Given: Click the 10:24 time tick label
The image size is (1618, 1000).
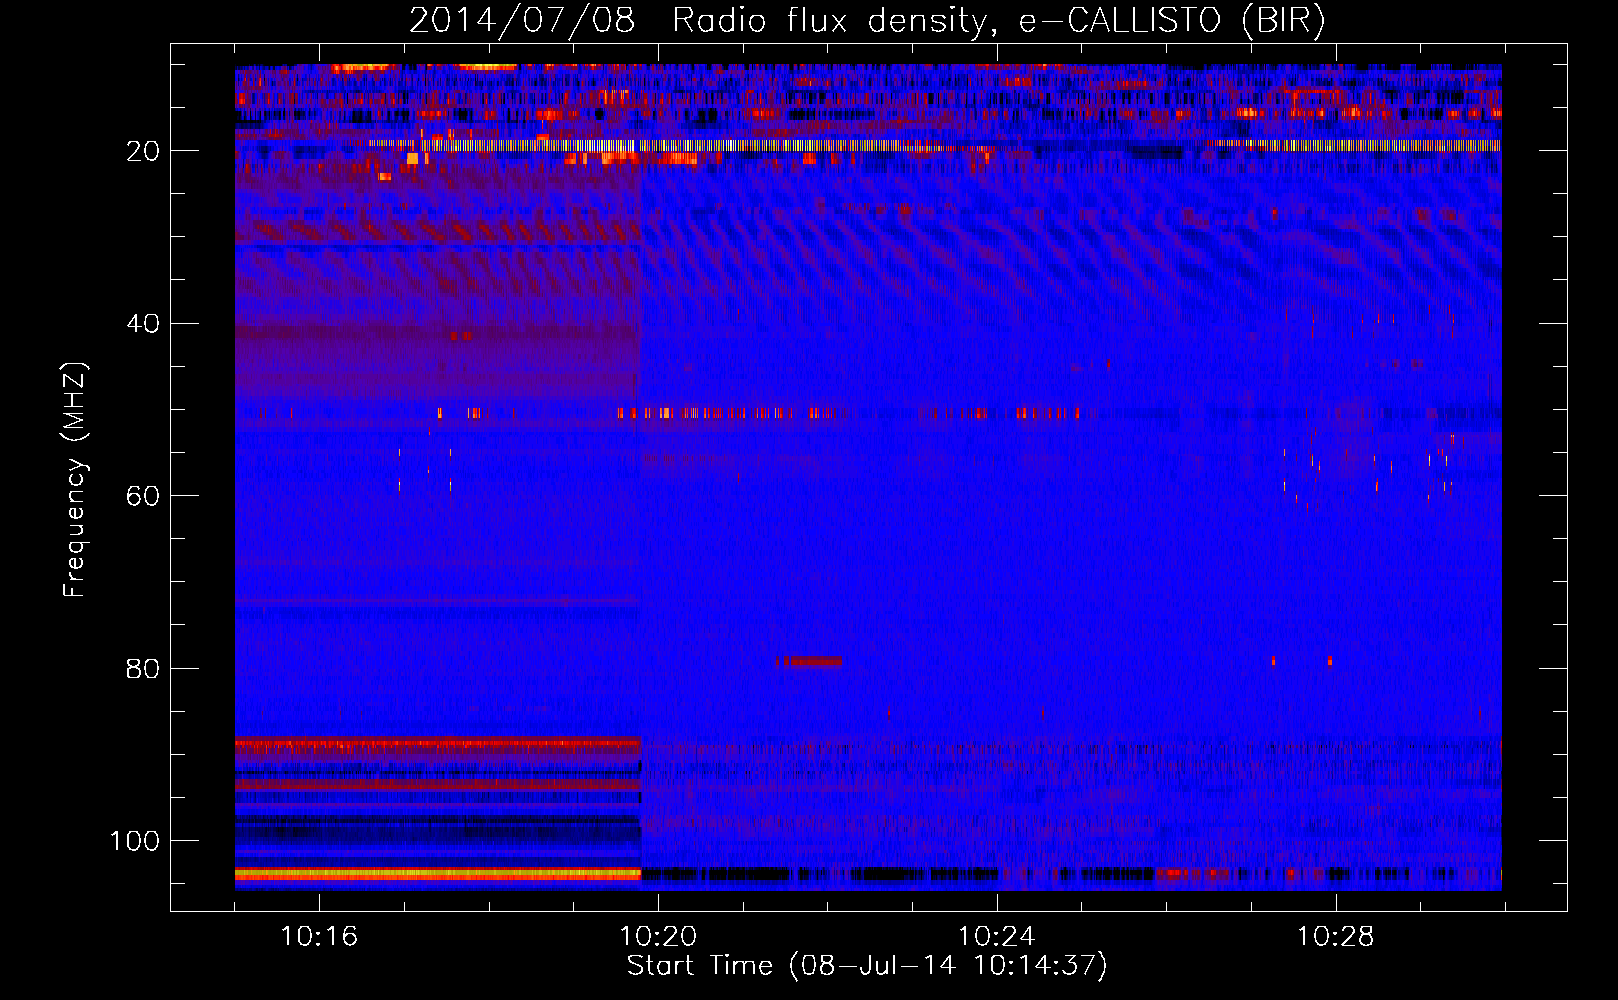Looking at the screenshot, I should click(997, 937).
